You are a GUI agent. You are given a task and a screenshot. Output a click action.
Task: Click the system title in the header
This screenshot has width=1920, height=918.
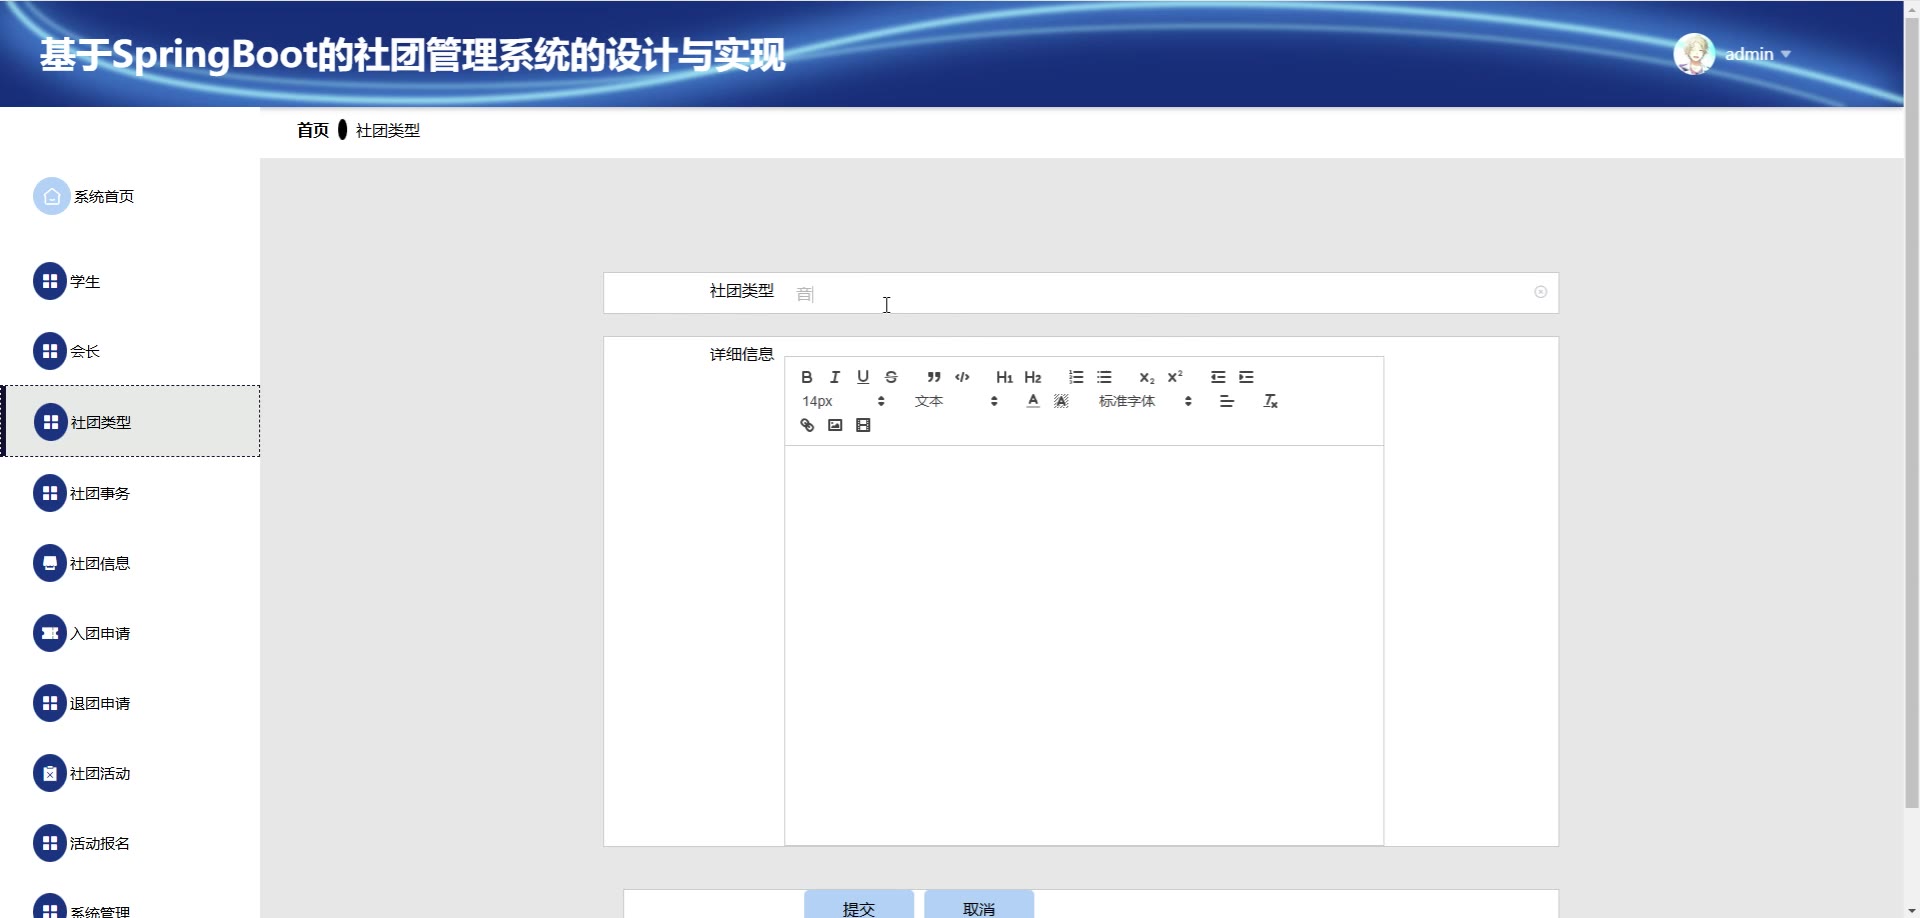412,55
